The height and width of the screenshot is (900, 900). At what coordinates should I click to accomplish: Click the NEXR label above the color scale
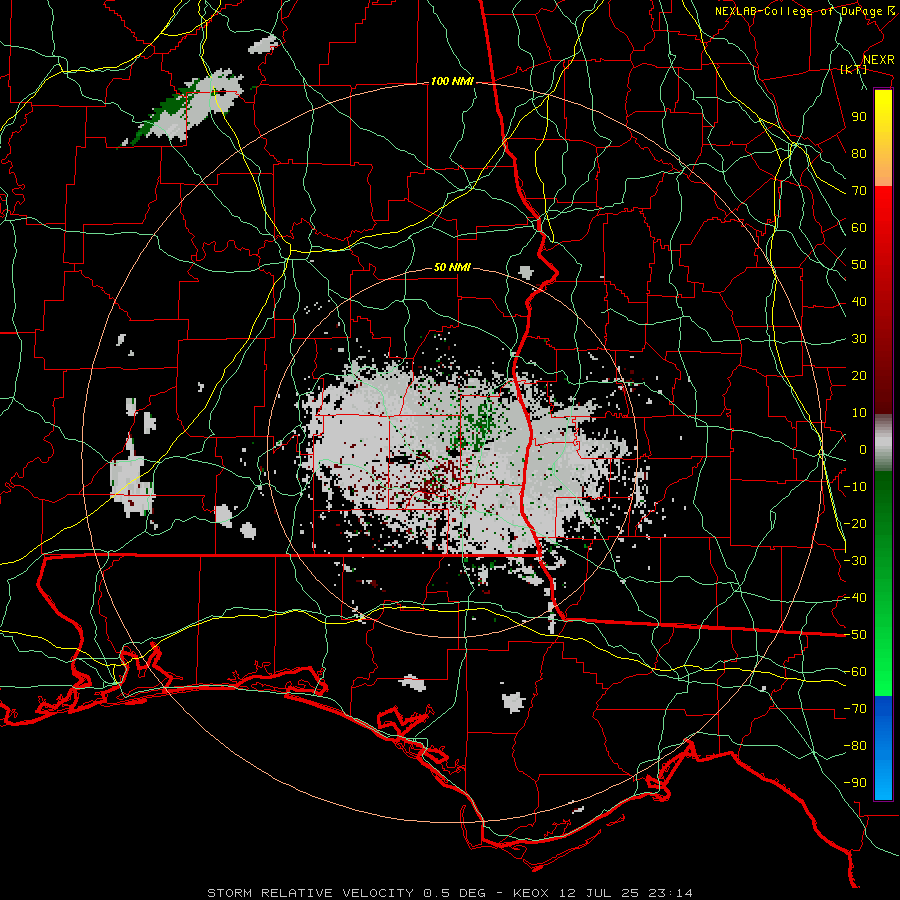pos(879,60)
